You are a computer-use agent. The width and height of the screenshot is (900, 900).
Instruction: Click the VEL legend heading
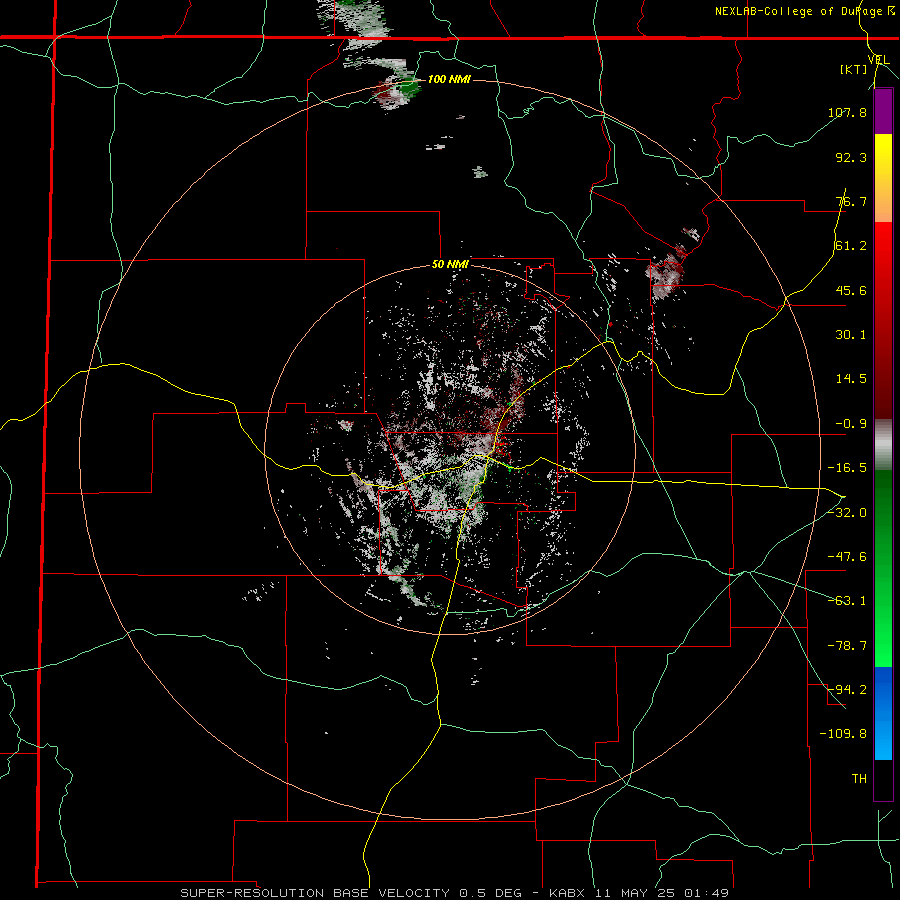(878, 59)
